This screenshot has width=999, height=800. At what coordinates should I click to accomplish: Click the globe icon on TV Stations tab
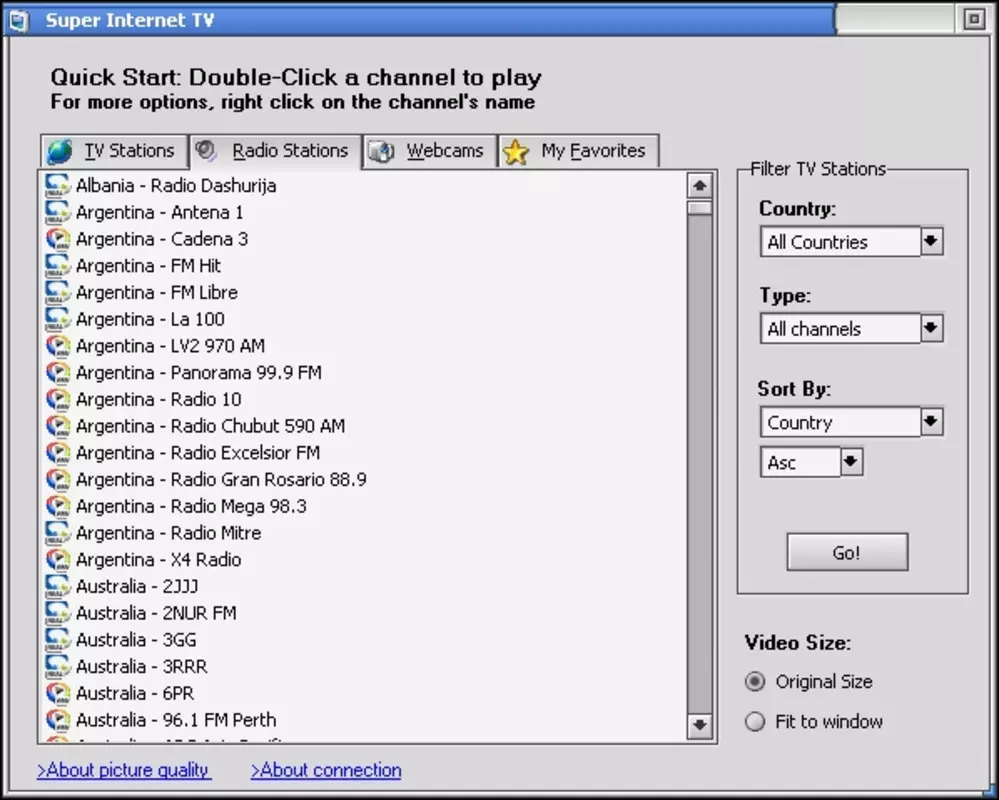[60, 152]
